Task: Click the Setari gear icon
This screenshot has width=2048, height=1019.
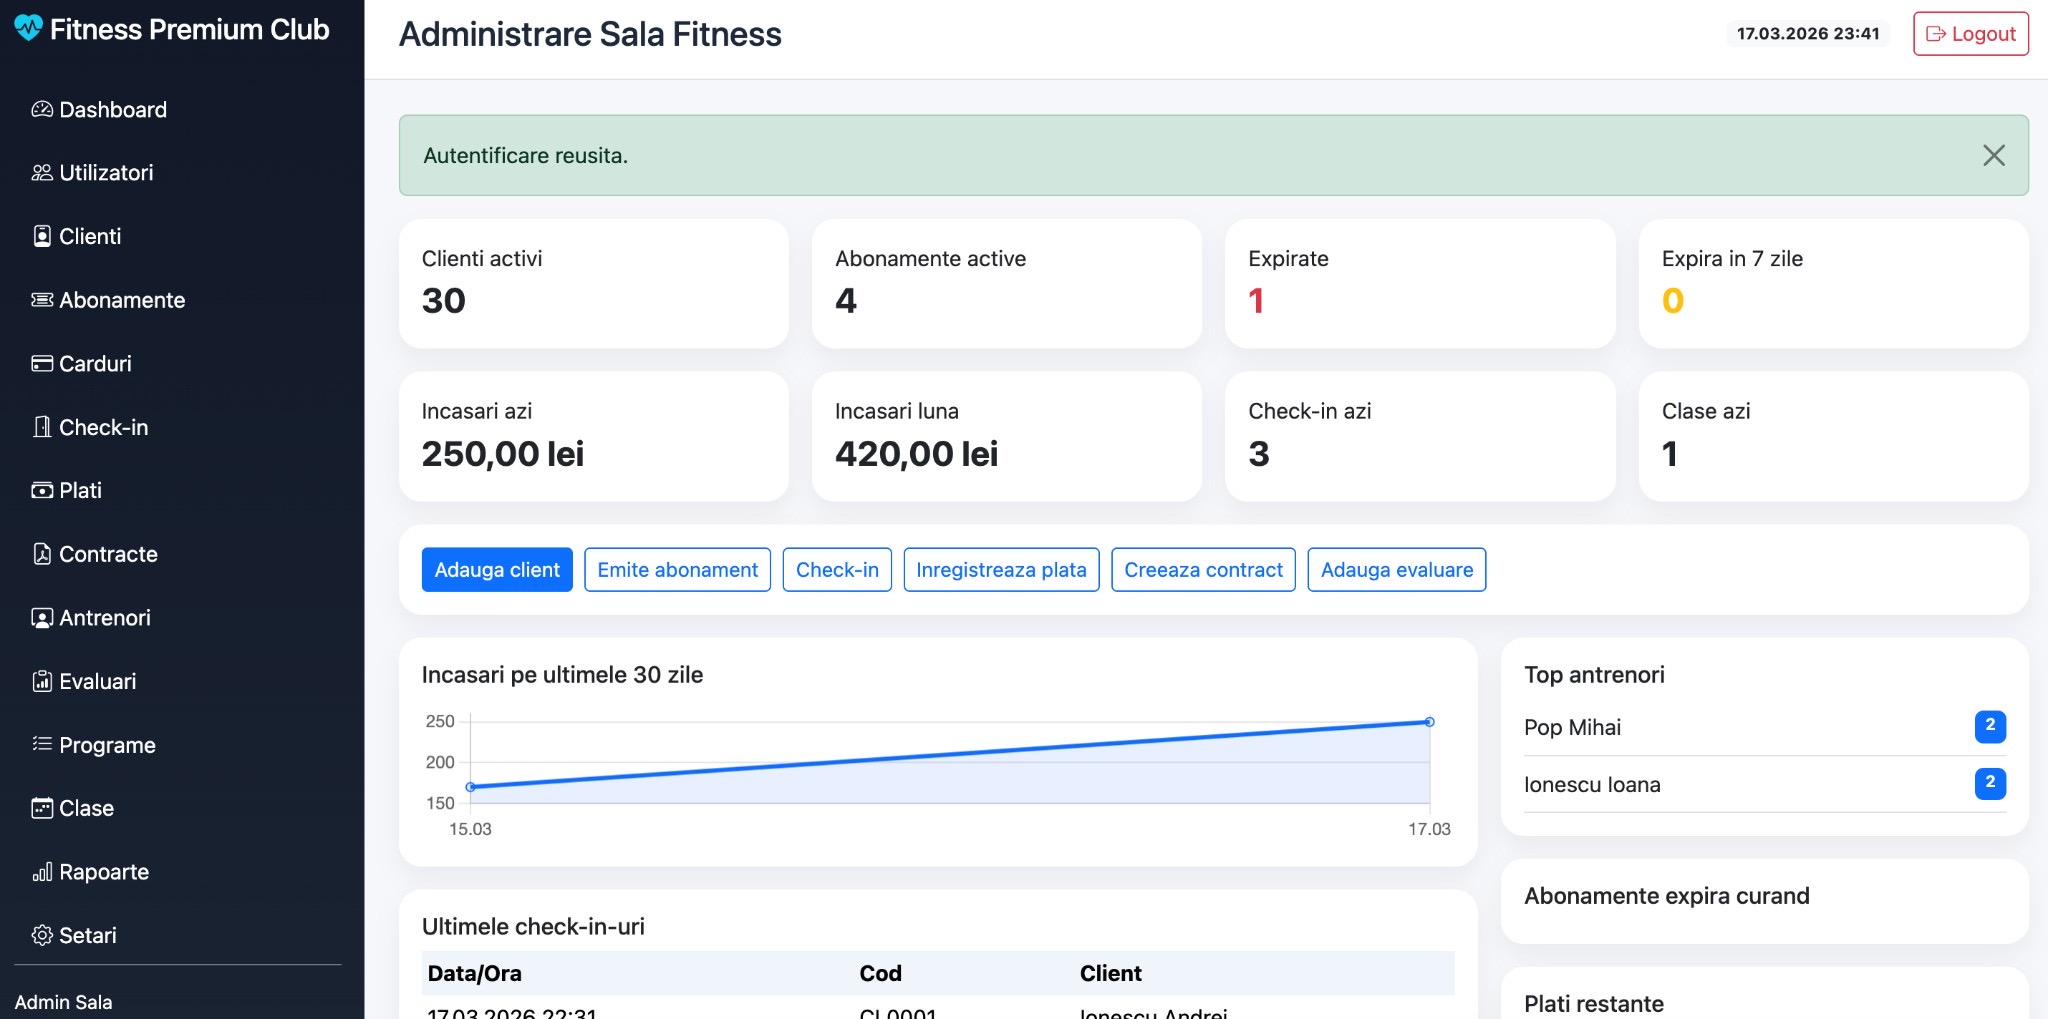Action: click(x=42, y=935)
